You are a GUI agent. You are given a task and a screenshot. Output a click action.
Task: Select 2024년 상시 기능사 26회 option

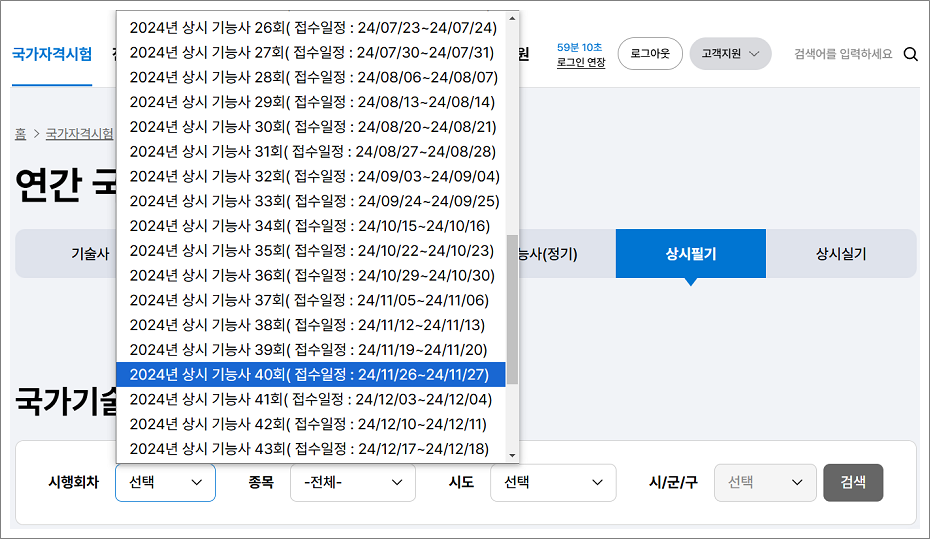(311, 28)
